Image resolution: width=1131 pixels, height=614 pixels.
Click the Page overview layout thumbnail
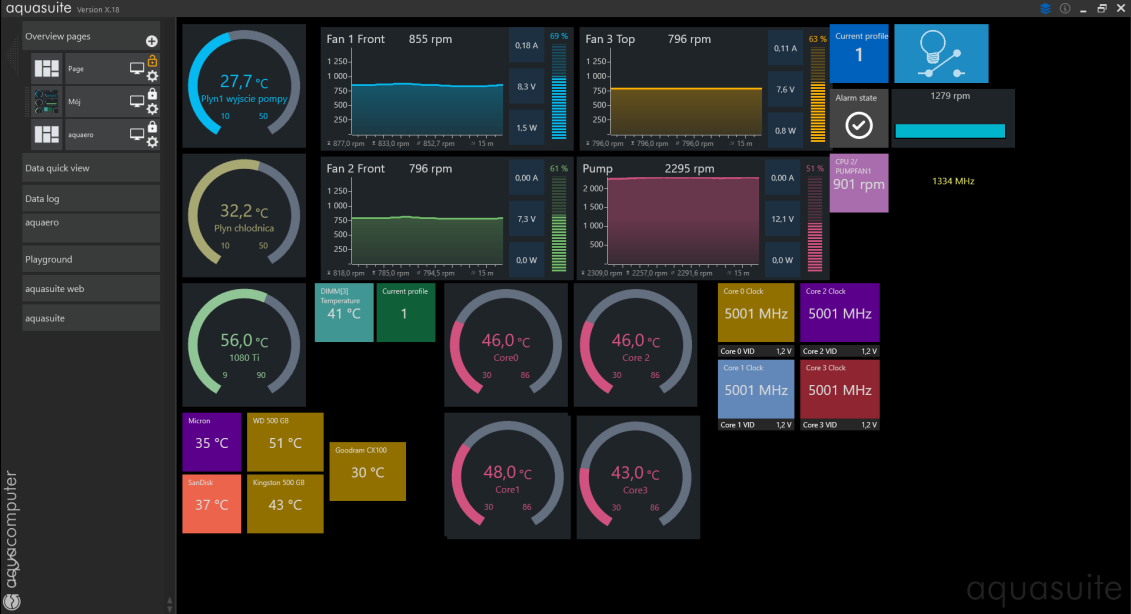47,69
